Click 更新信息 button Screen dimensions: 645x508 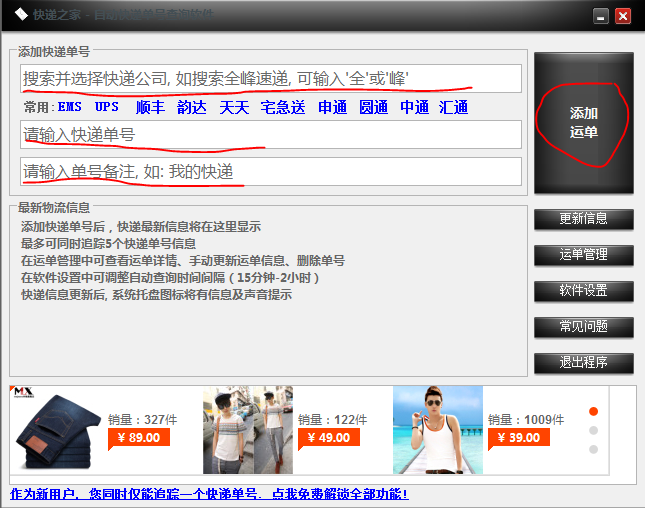click(x=584, y=219)
